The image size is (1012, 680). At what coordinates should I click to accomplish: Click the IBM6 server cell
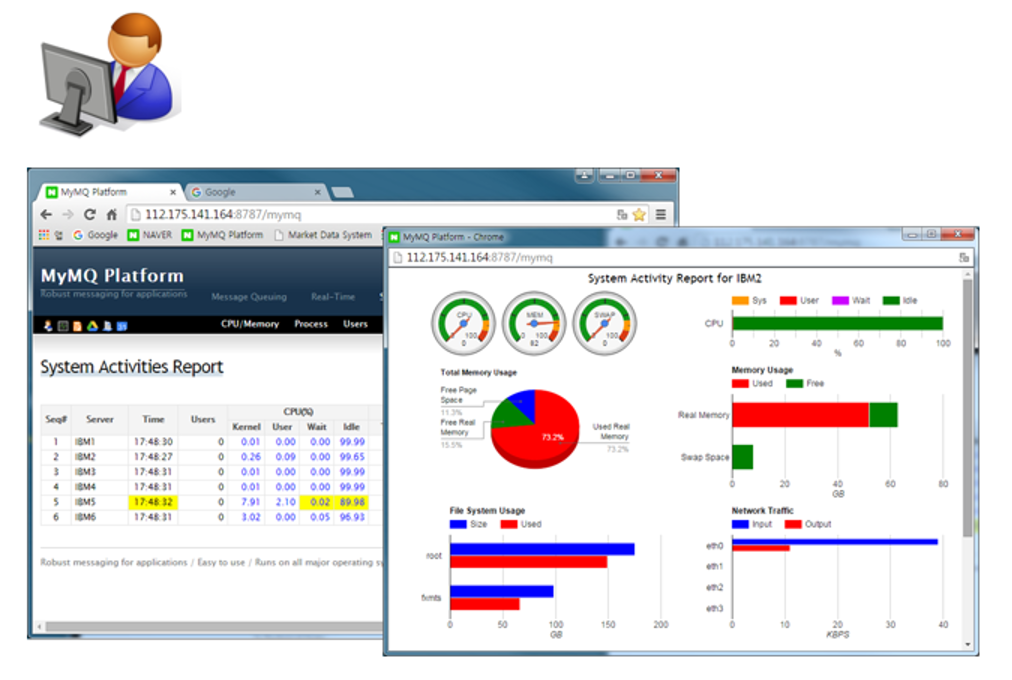click(x=99, y=517)
